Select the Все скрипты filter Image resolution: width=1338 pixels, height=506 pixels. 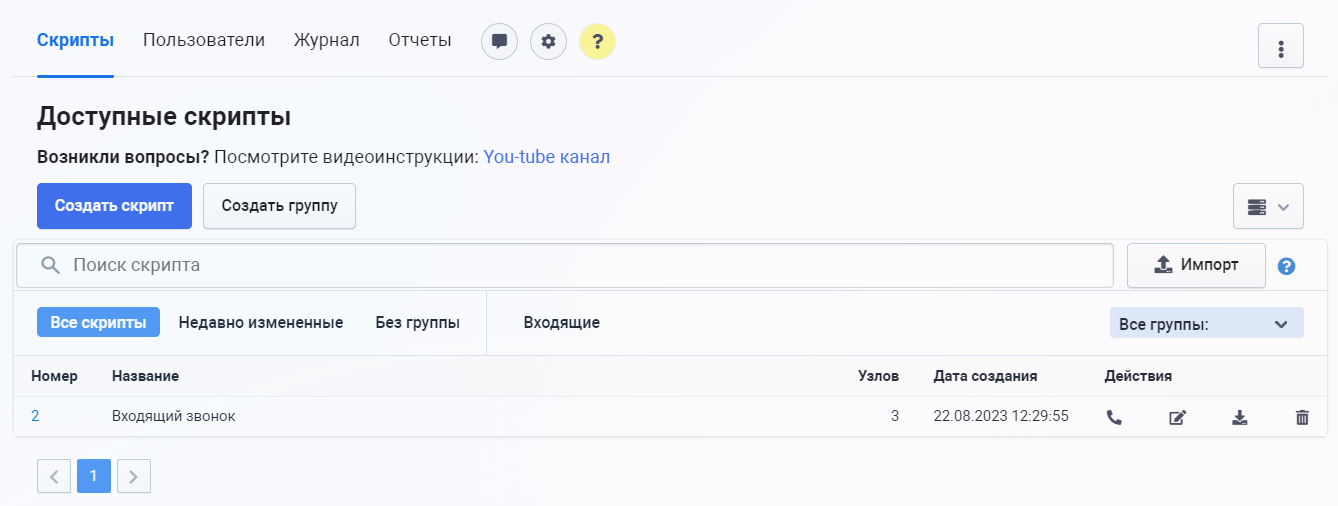98,323
